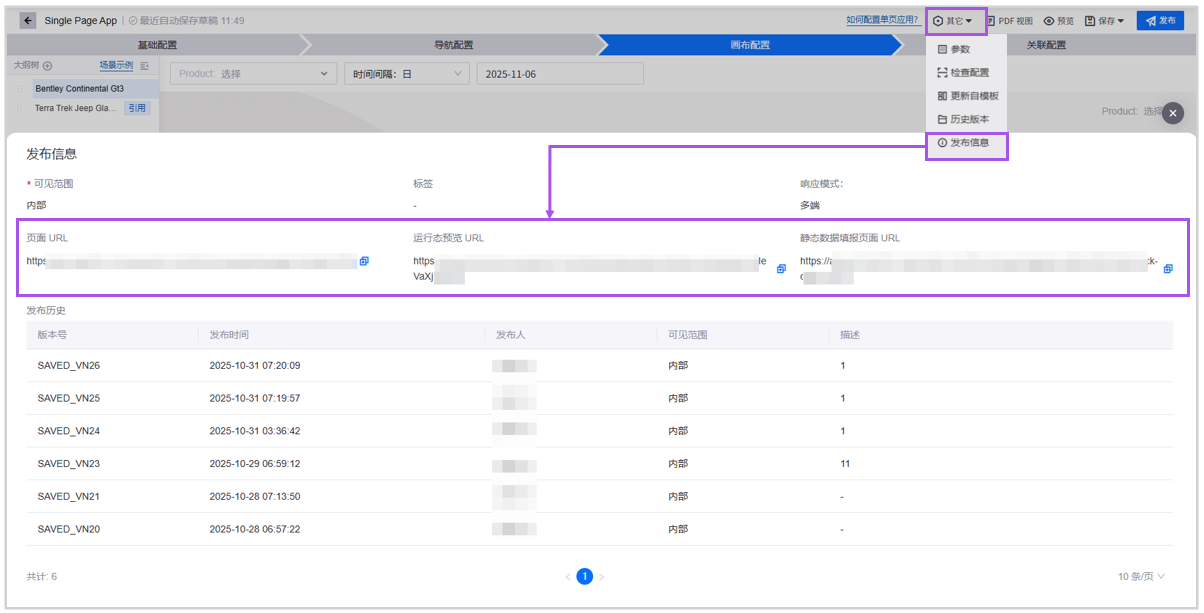Click the back arrow beside Single Page App
This screenshot has width=1204, height=613.
pos(28,20)
